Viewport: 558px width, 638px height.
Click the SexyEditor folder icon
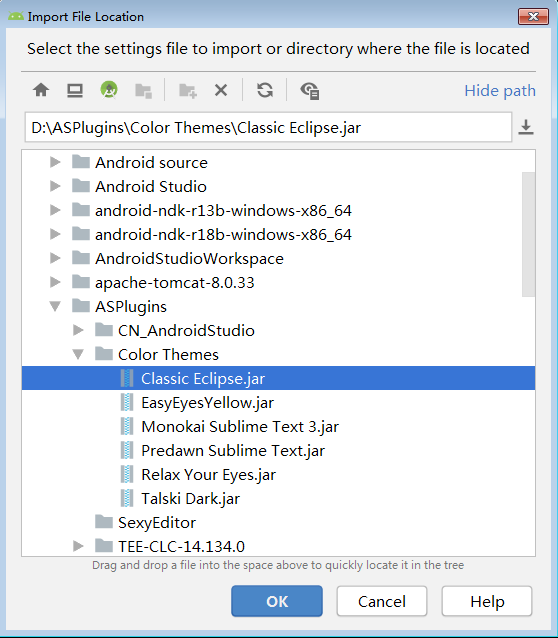click(104, 522)
